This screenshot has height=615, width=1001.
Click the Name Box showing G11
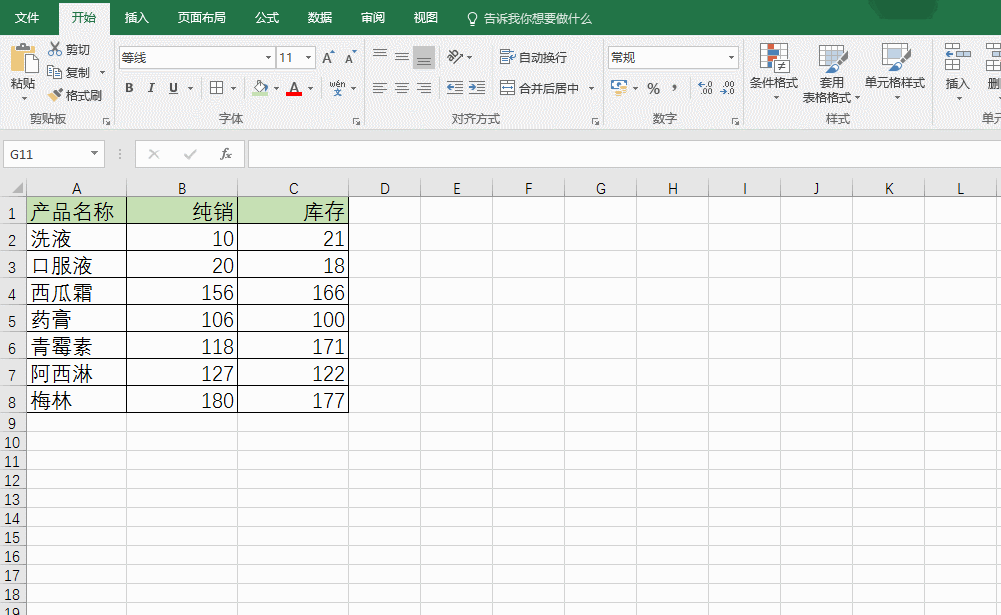click(x=46, y=155)
